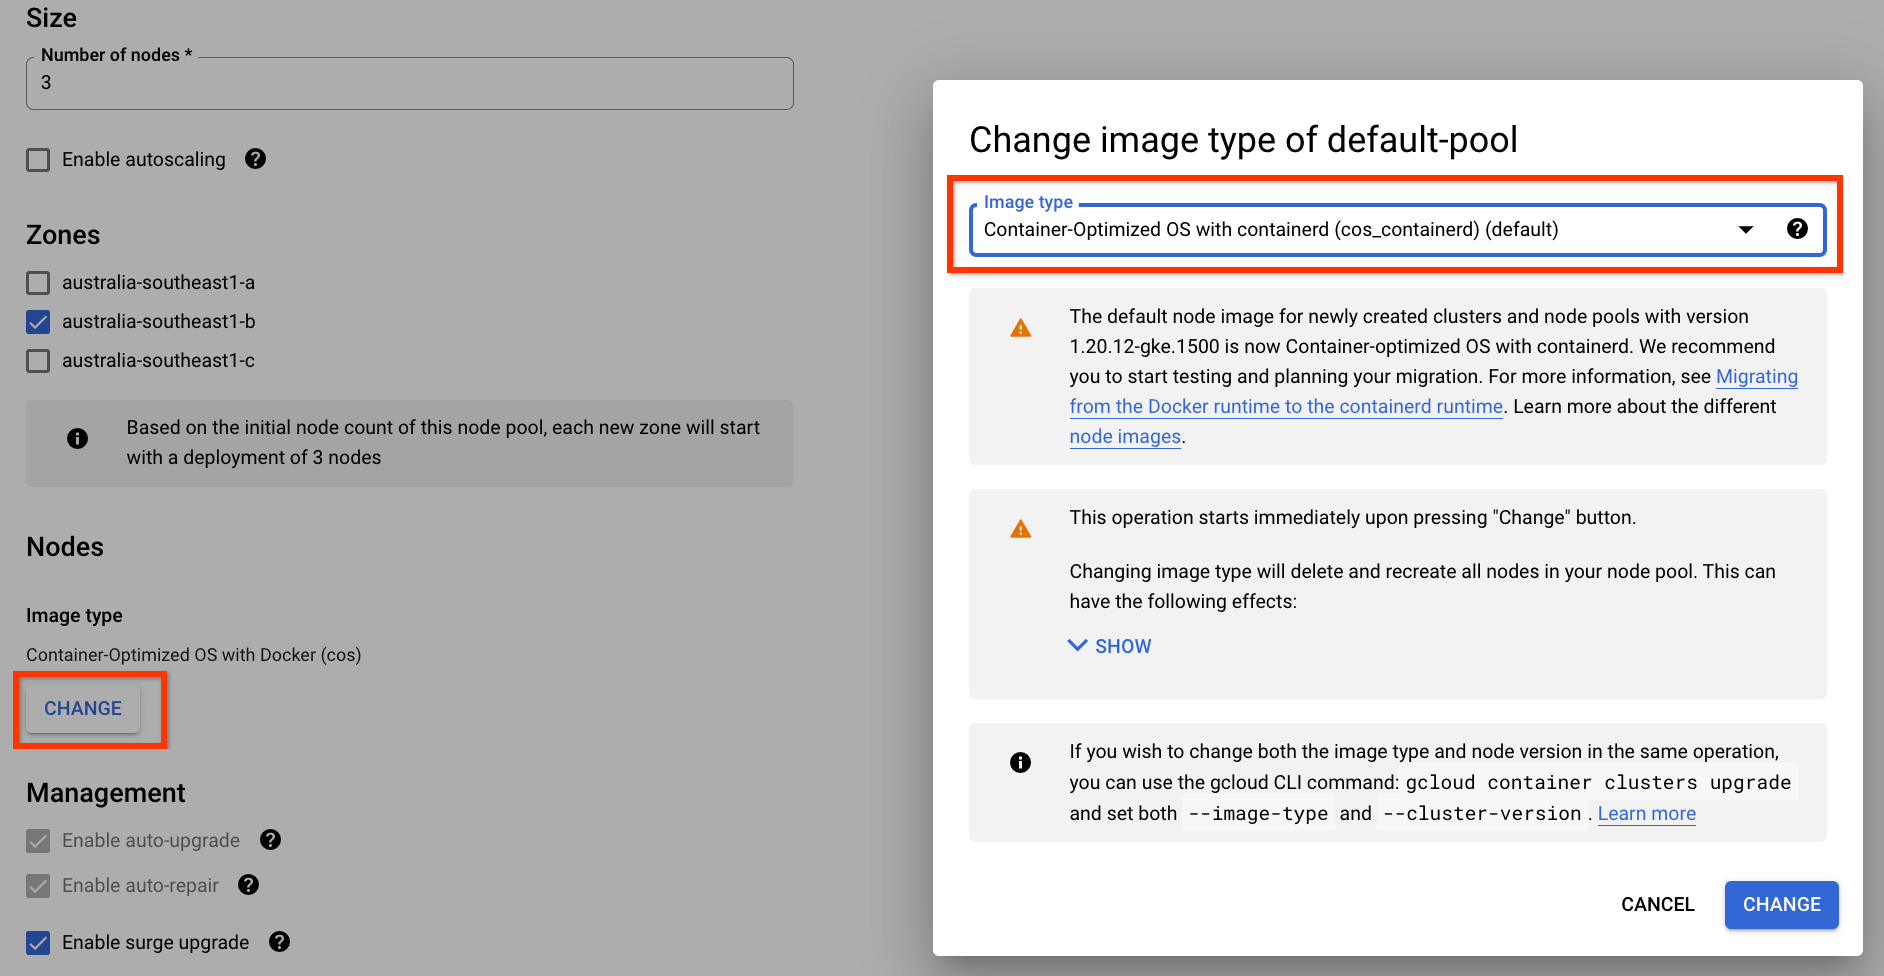
Task: Cancel the change image type dialog
Action: (x=1657, y=904)
